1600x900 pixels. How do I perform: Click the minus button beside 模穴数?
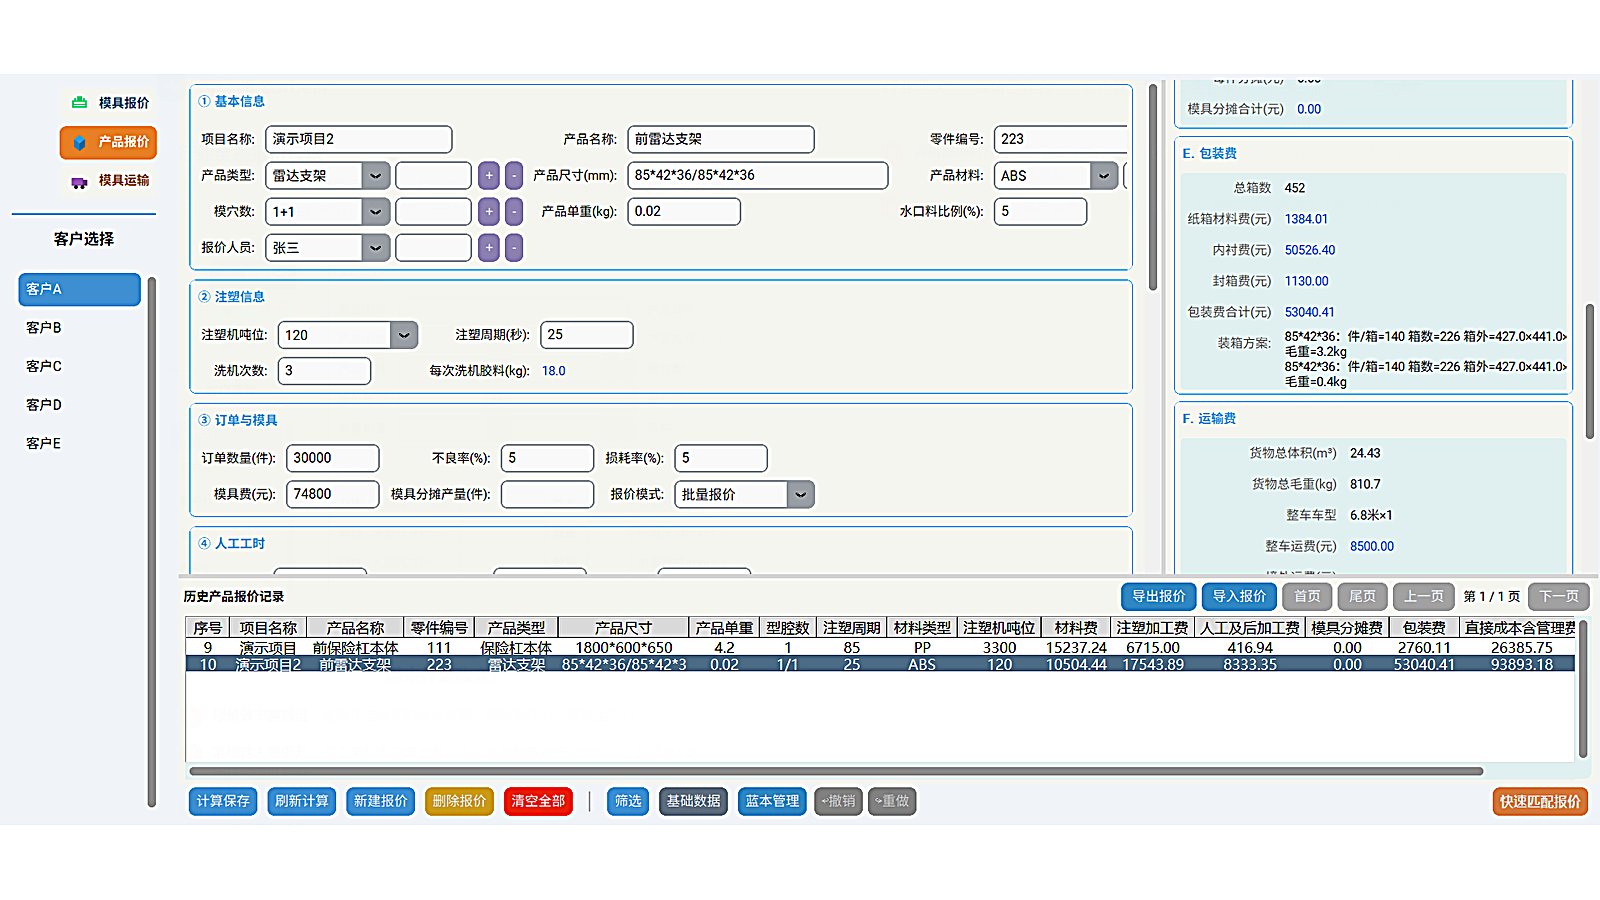pyautogui.click(x=514, y=212)
